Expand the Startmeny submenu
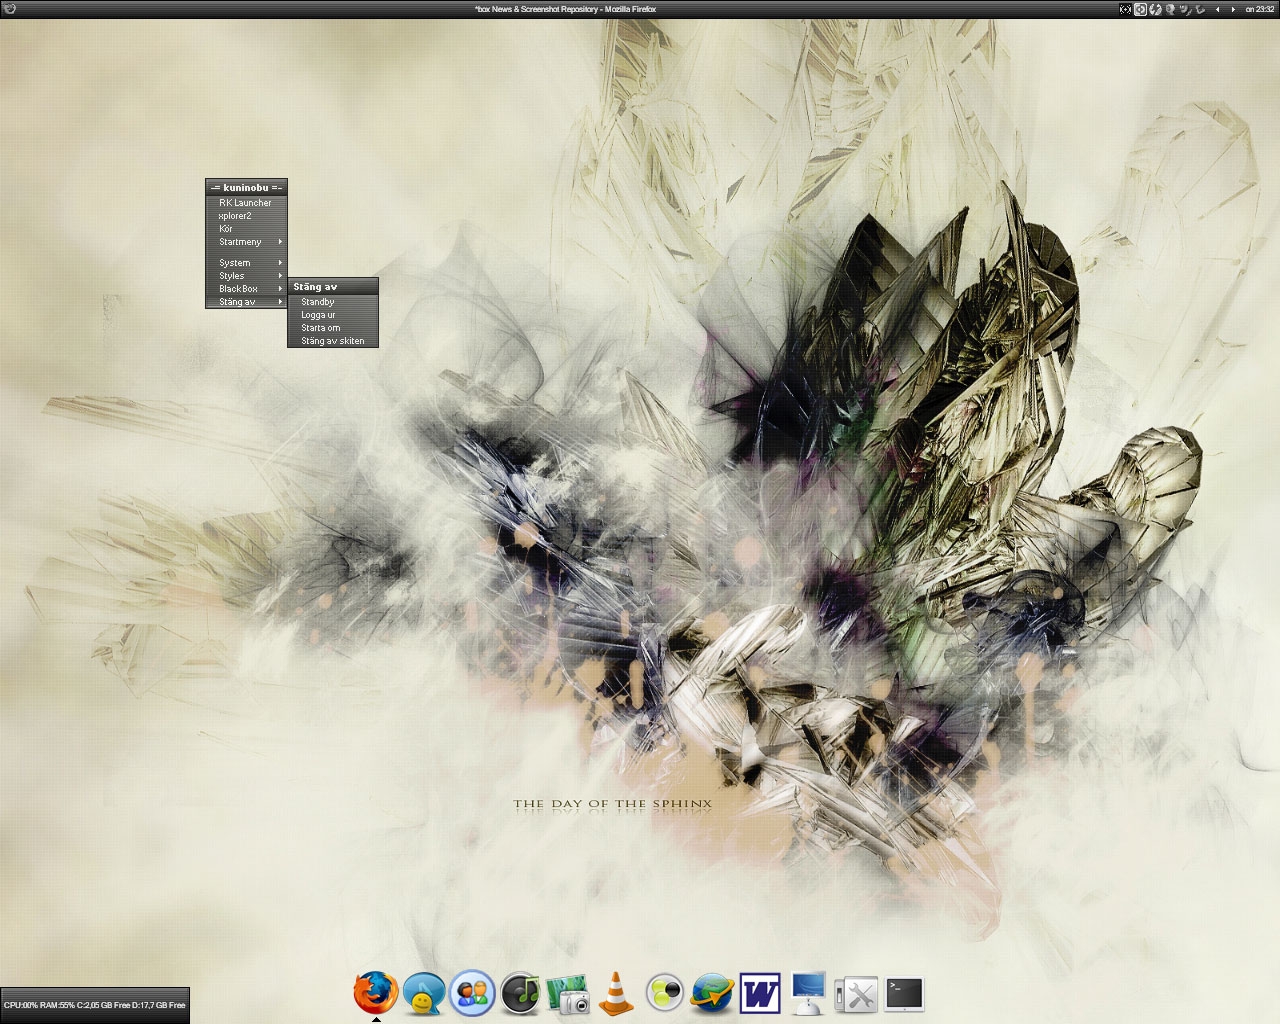The width and height of the screenshot is (1280, 1024). click(246, 241)
